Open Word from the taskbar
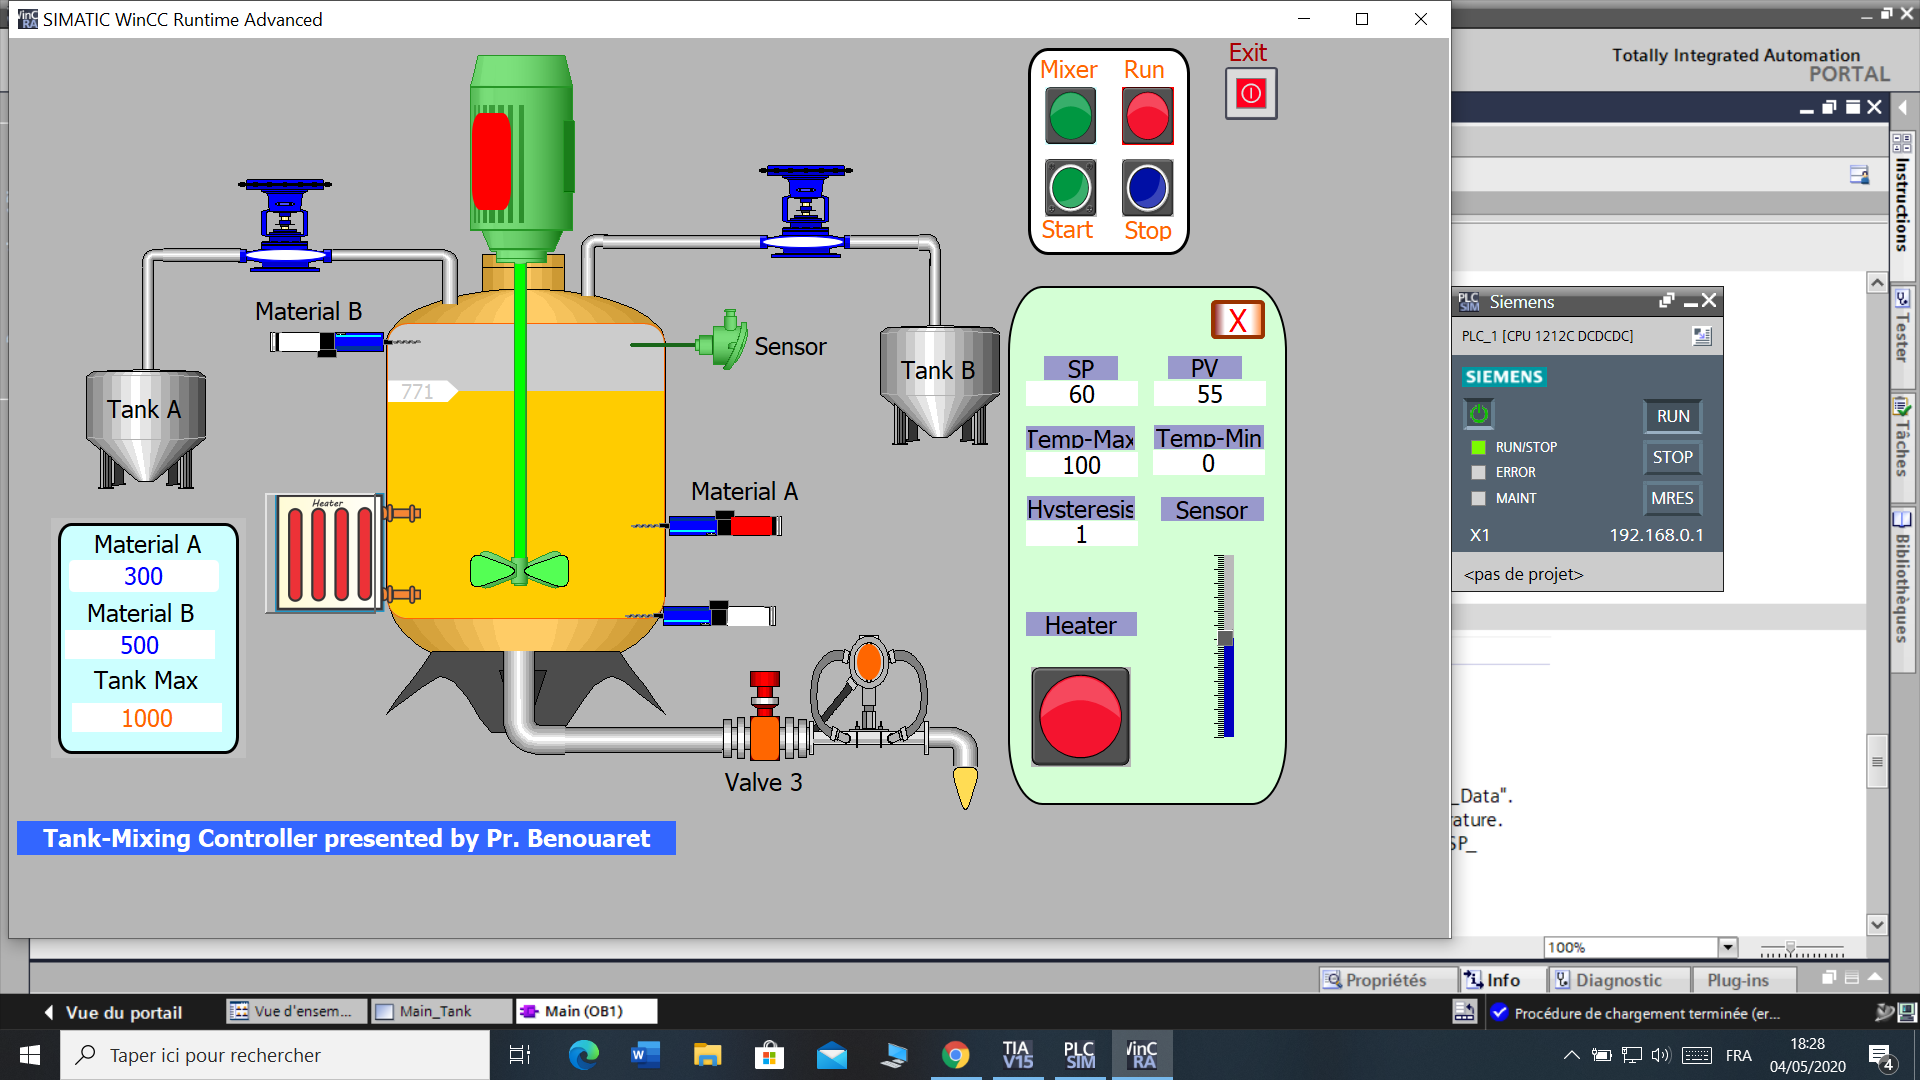The width and height of the screenshot is (1920, 1080). (x=645, y=1055)
